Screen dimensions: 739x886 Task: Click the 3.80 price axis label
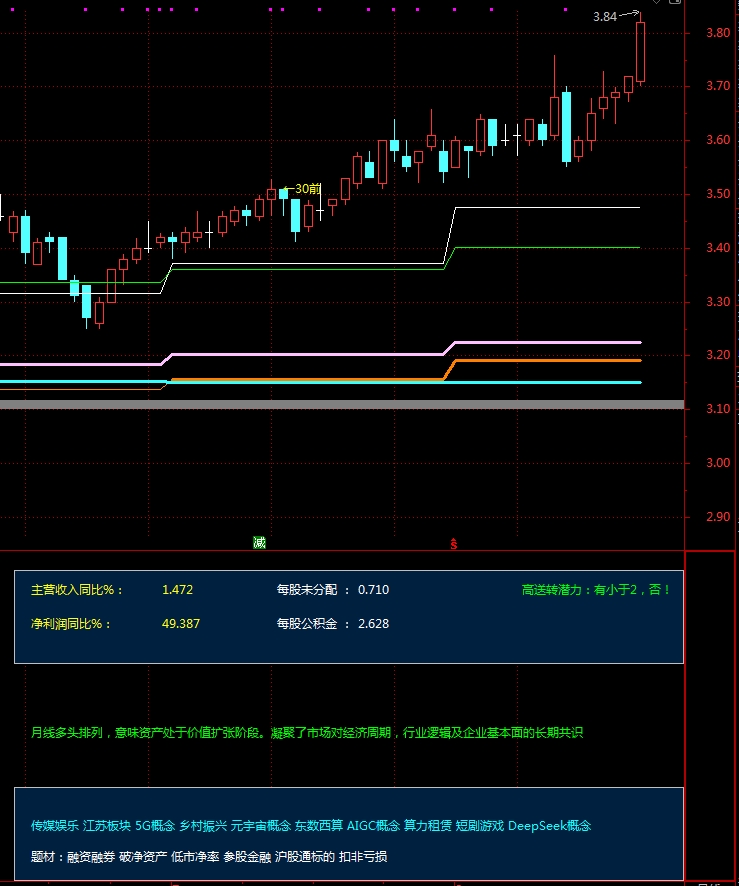coord(718,33)
